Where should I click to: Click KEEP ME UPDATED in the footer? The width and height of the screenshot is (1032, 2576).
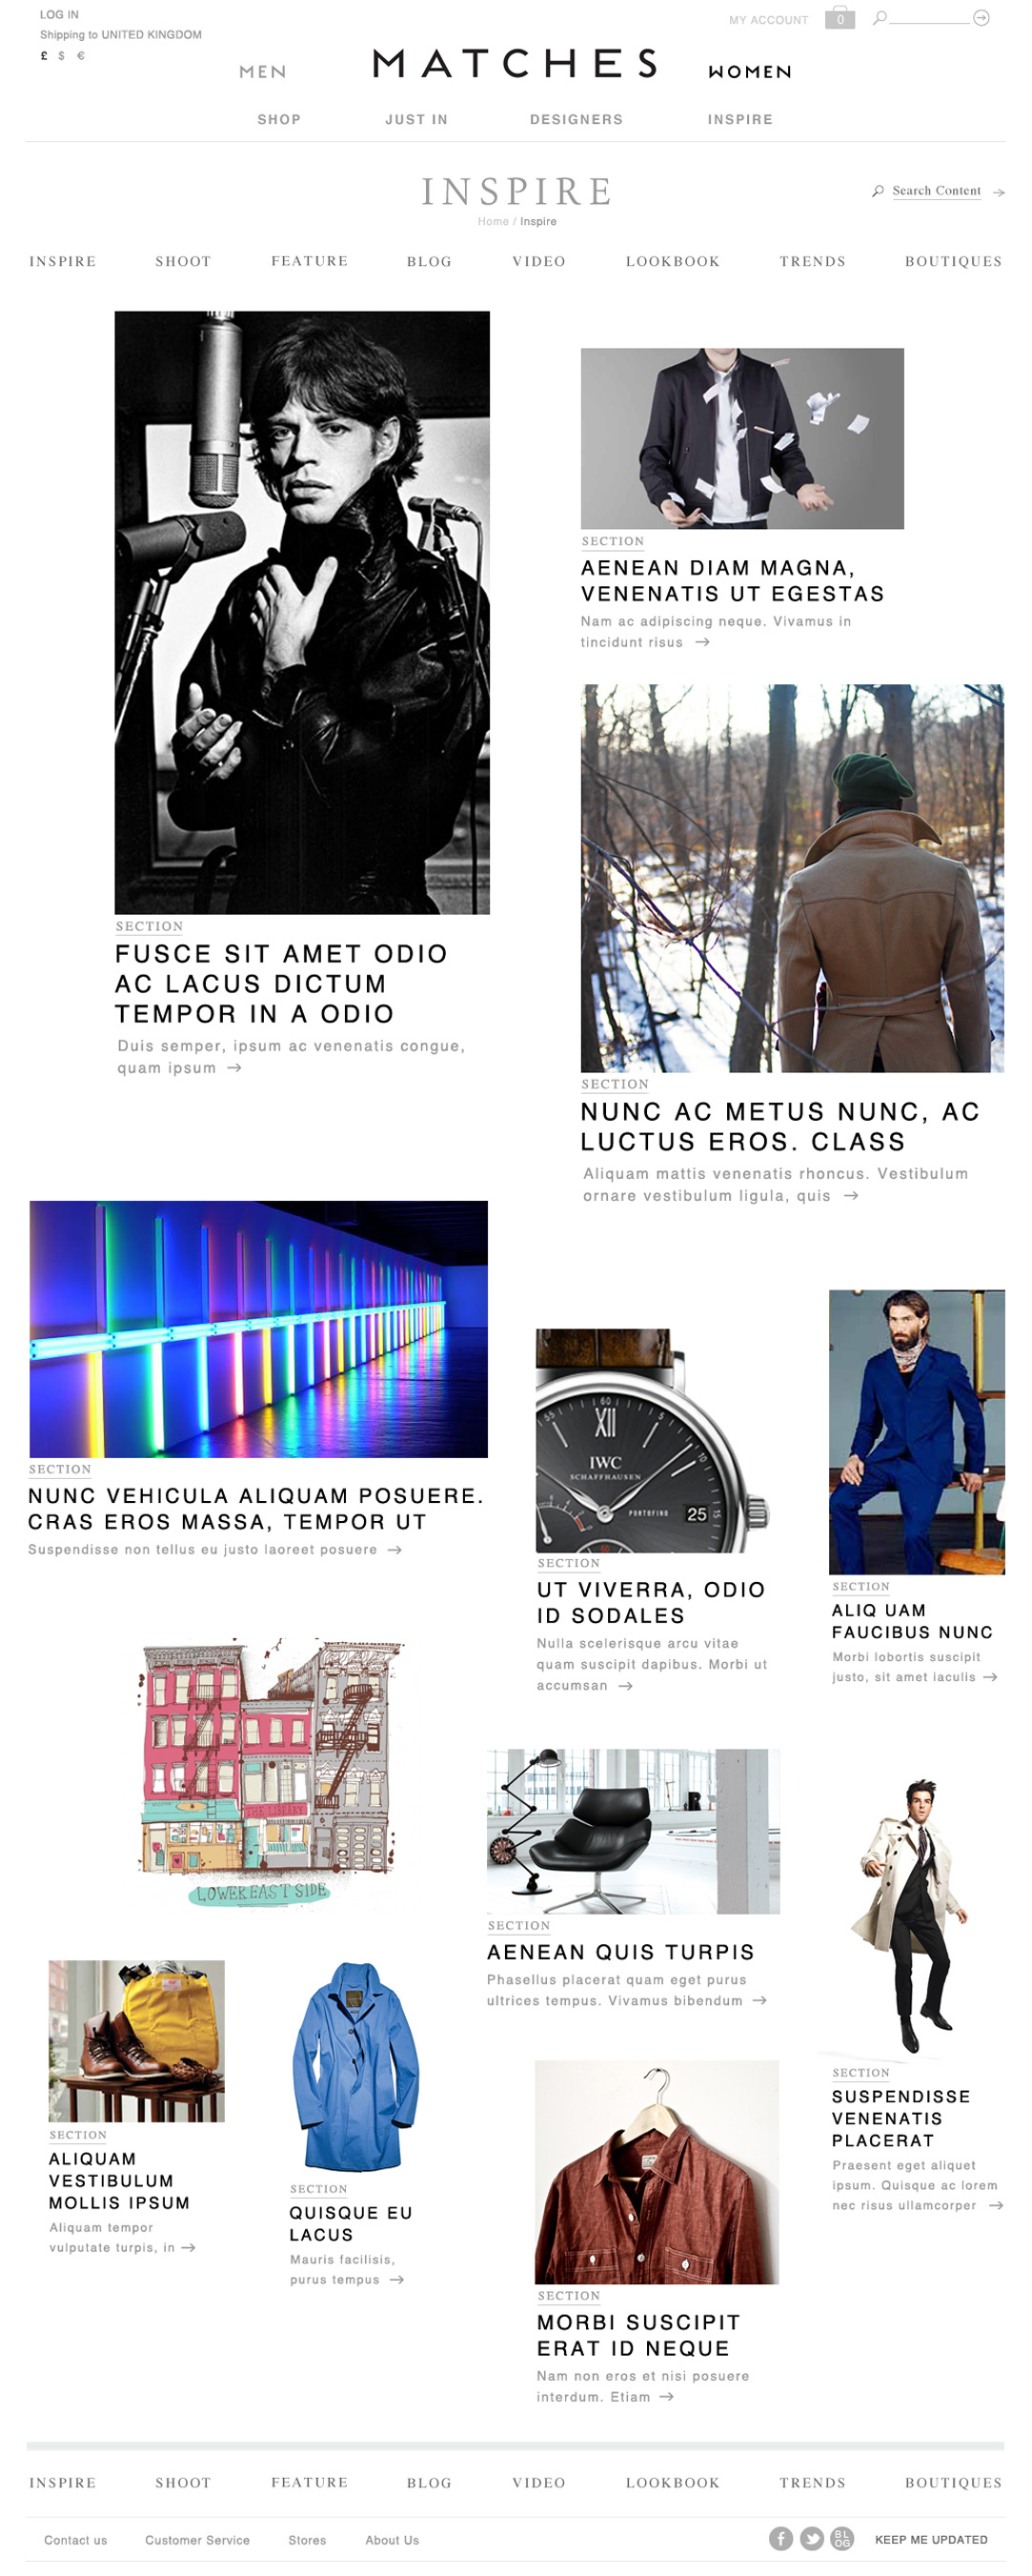[x=931, y=2539]
